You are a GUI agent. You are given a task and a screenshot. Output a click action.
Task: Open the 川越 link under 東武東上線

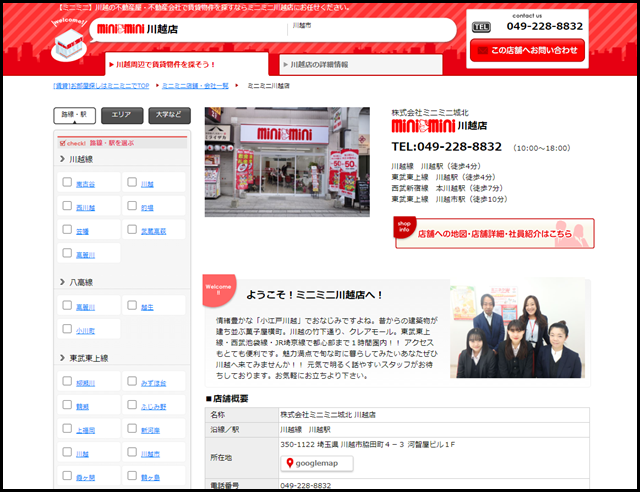click(x=82, y=454)
